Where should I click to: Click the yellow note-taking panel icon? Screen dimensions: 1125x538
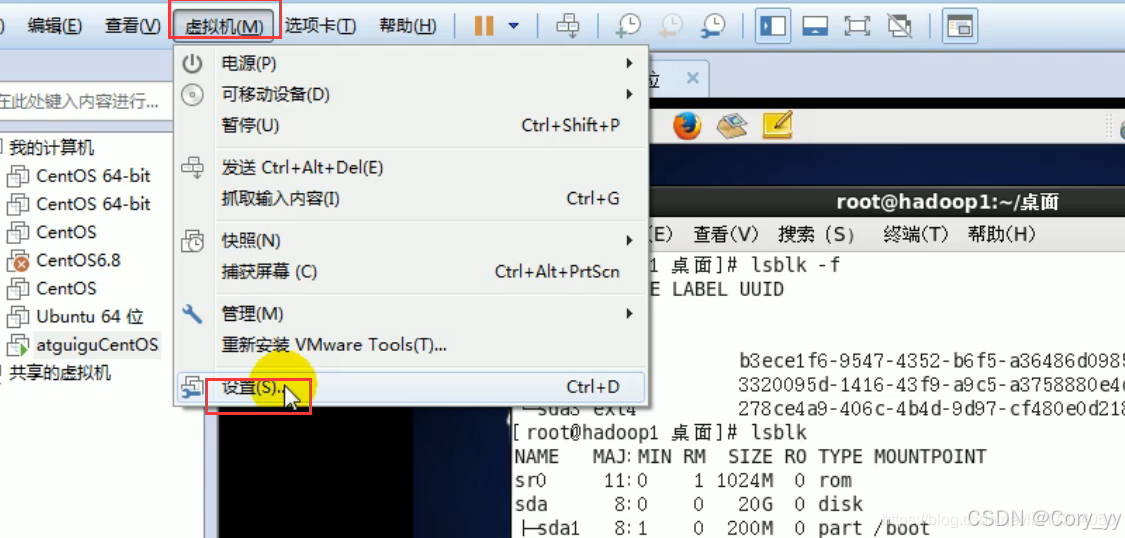point(778,126)
